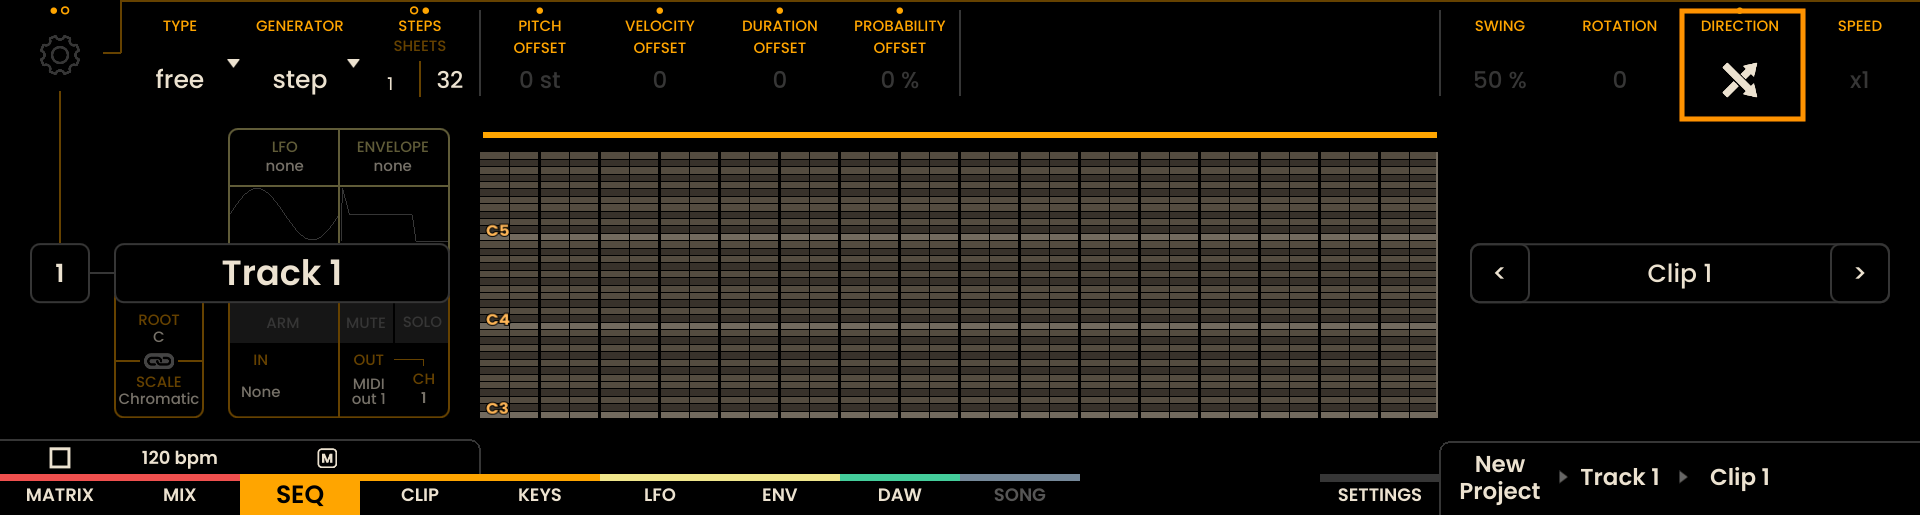Viewport: 1920px width, 515px height.
Task: Click New Project in the breadcrumb
Action: [x=1499, y=477]
